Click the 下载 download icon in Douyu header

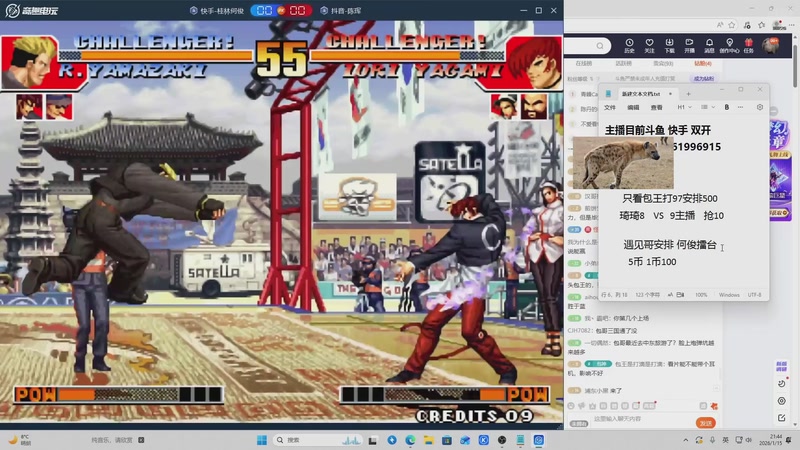click(x=669, y=45)
